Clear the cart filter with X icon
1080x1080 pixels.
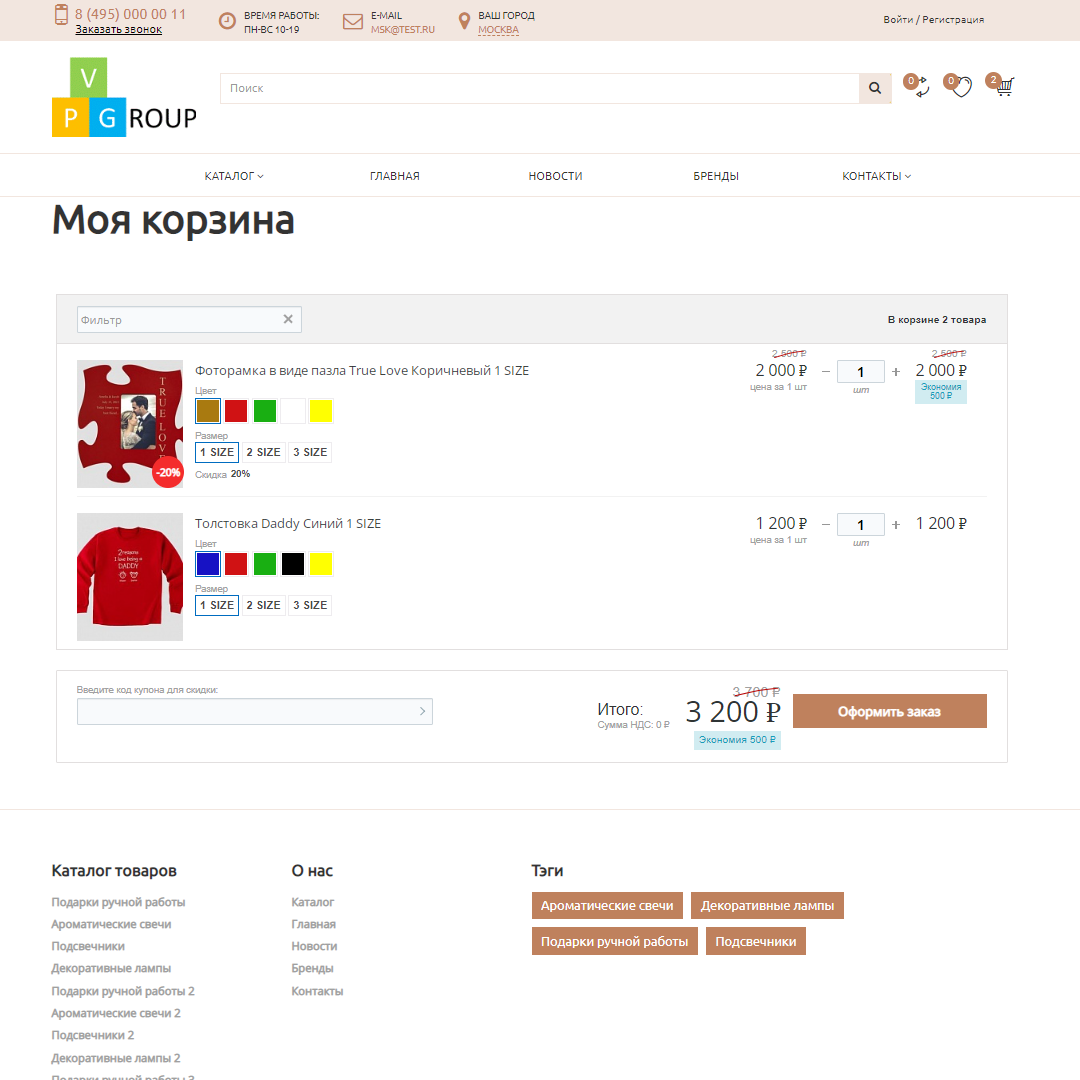coord(288,319)
